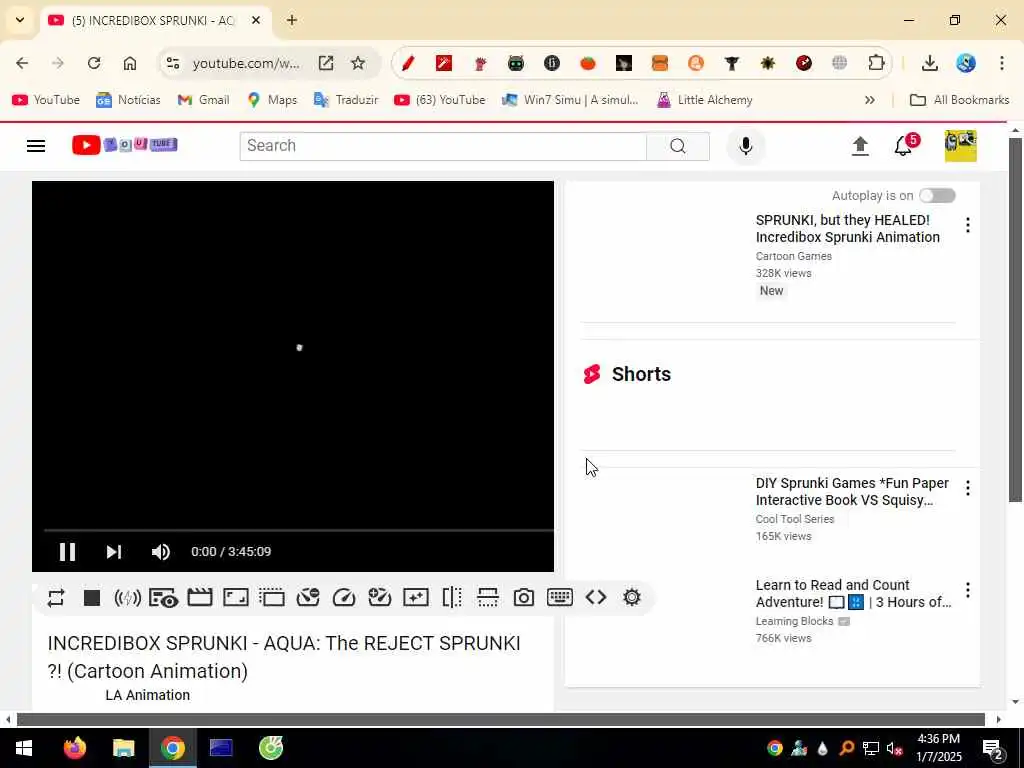Mute the video volume
This screenshot has width=1024, height=768.
(161, 552)
